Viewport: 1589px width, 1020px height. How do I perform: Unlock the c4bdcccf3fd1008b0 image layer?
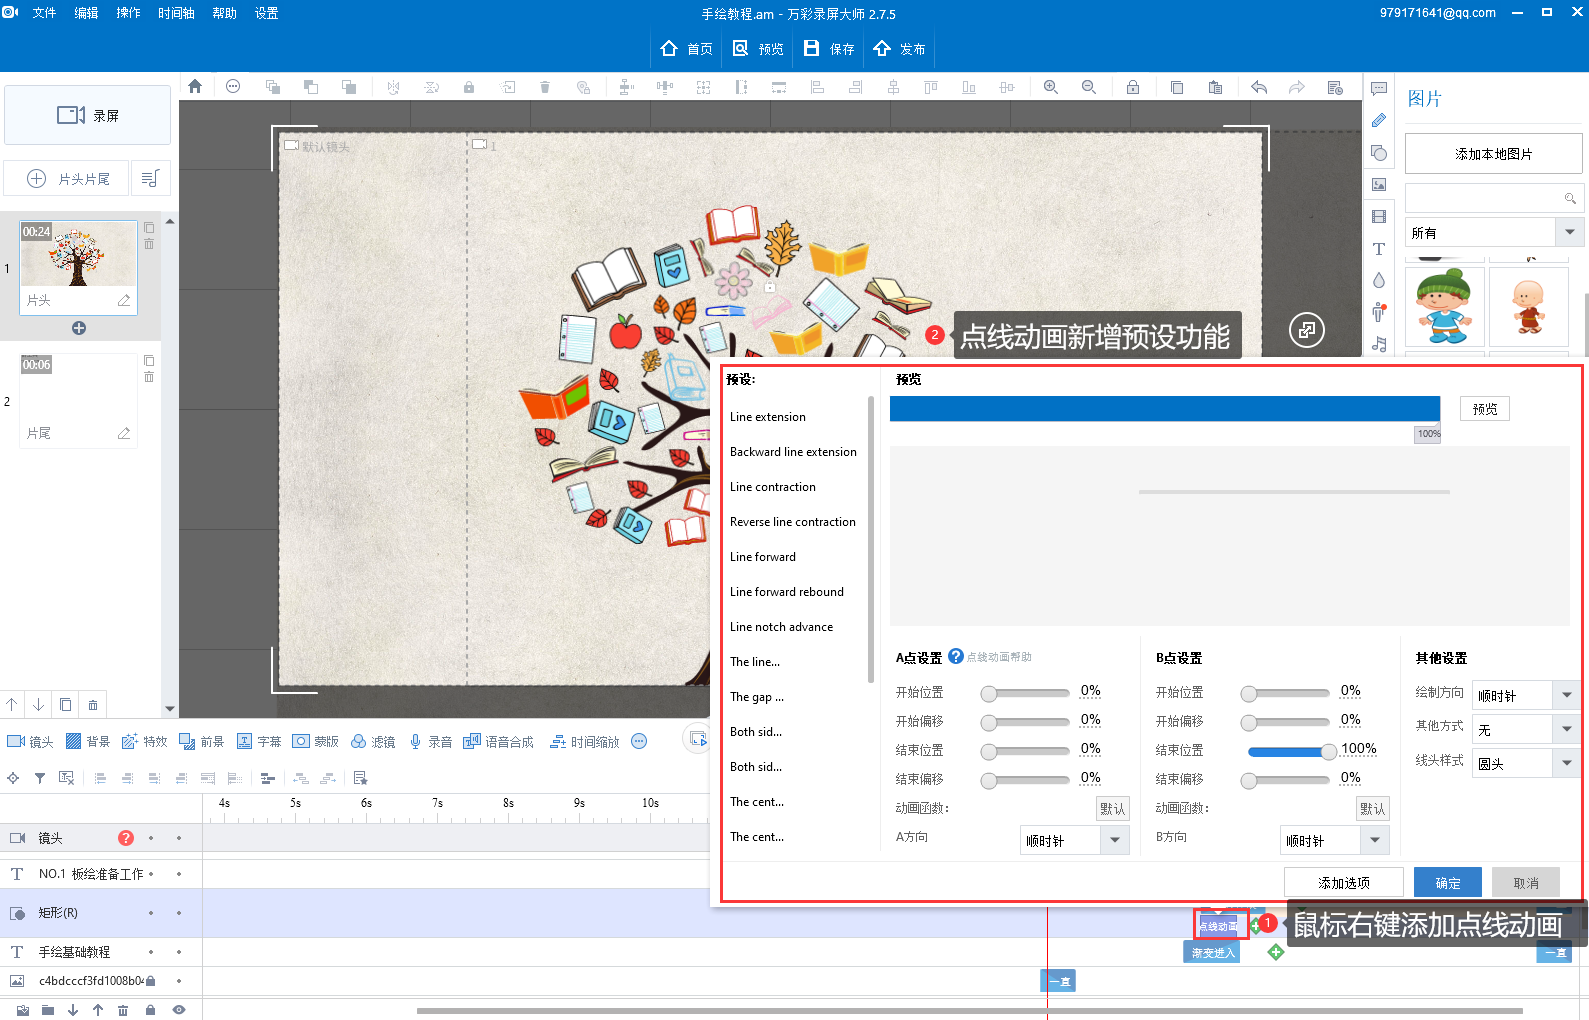pos(151,981)
